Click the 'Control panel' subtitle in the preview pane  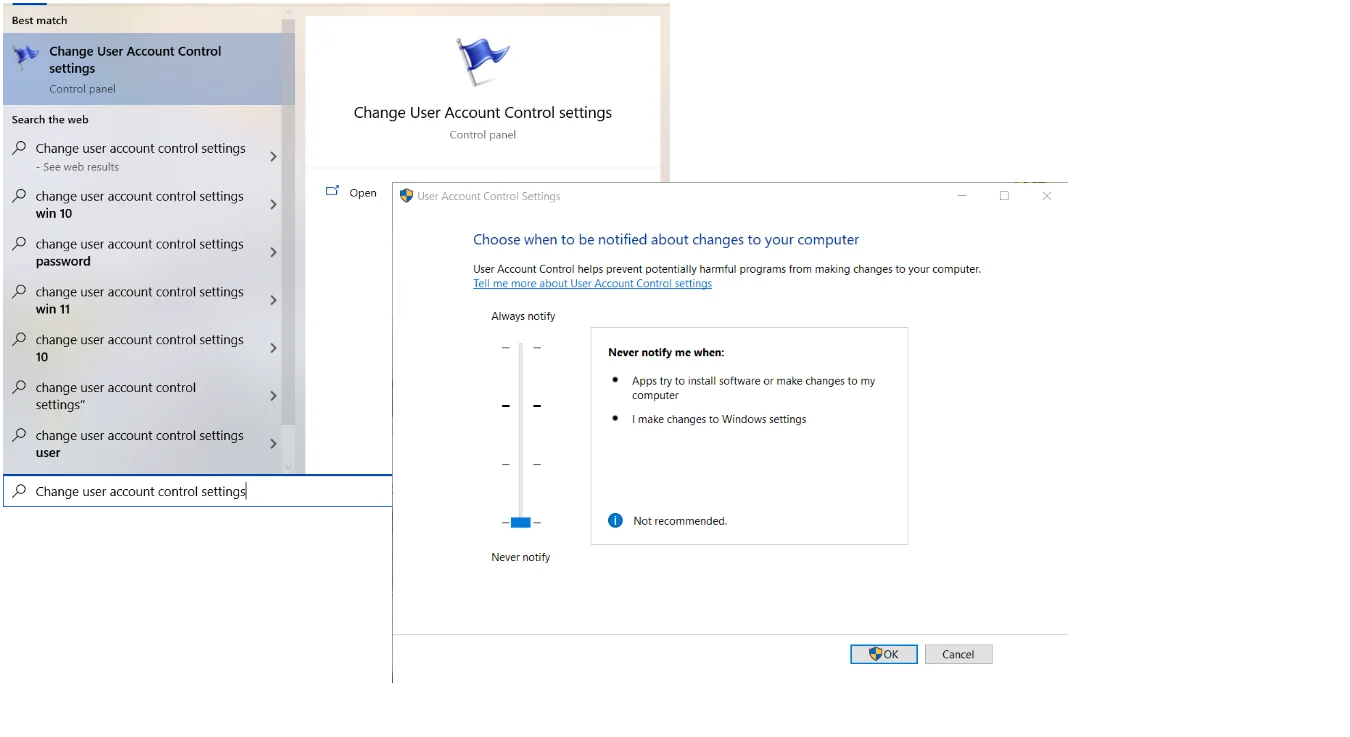(483, 135)
